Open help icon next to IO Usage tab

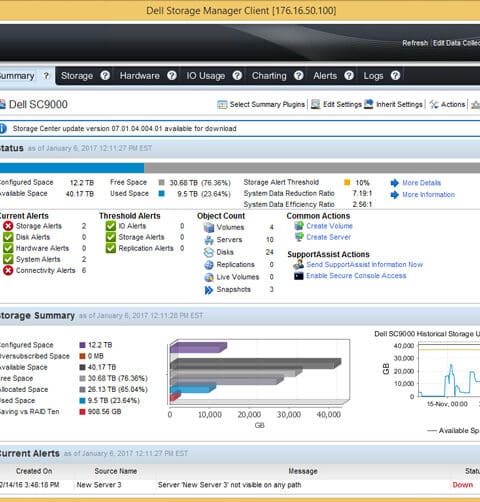[x=237, y=76]
